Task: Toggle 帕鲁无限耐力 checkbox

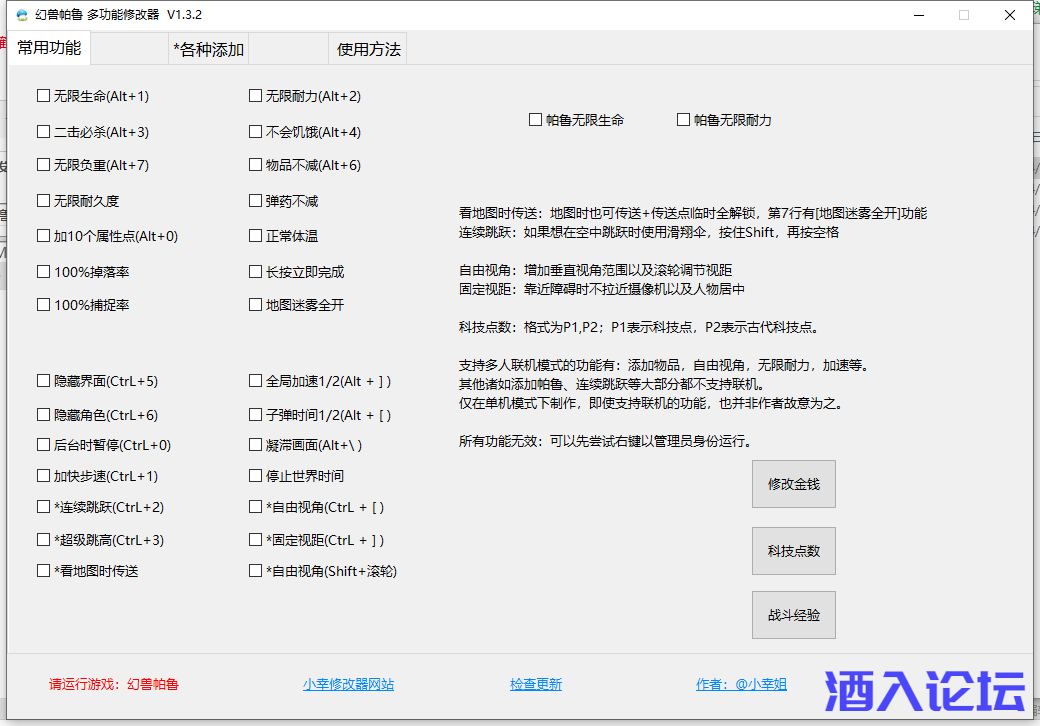Action: click(x=684, y=120)
